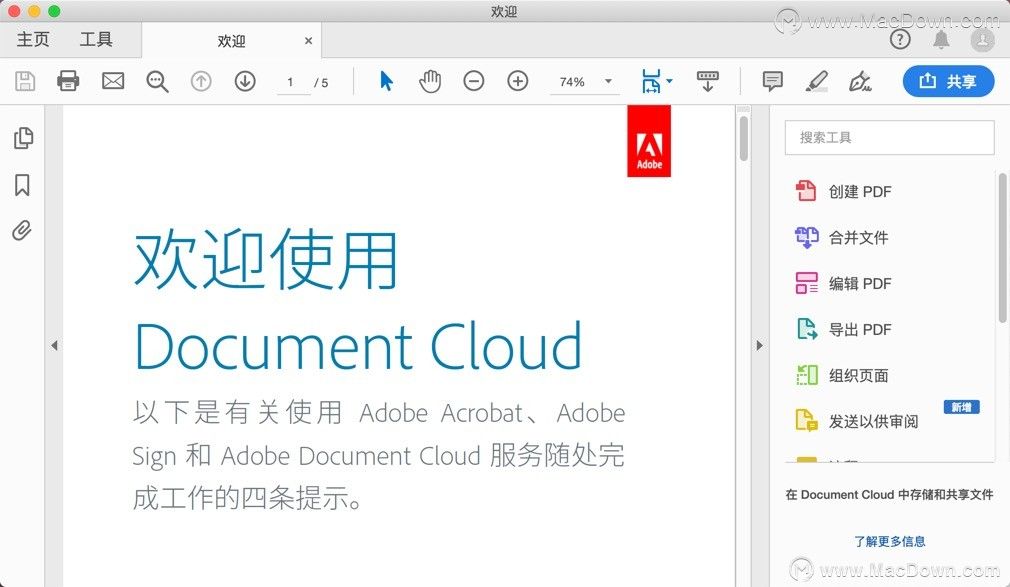Close the 欢迎 document tab
The image size is (1010, 587).
[309, 41]
